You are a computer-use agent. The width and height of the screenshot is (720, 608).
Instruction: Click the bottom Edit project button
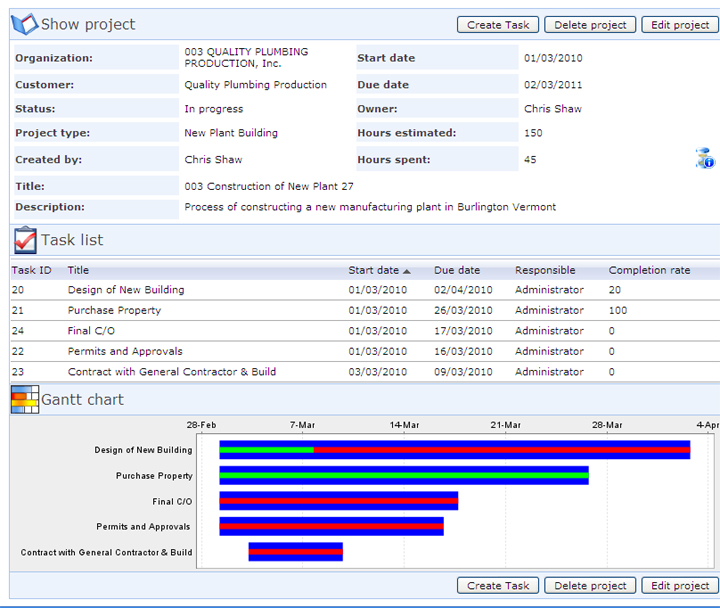tap(680, 585)
